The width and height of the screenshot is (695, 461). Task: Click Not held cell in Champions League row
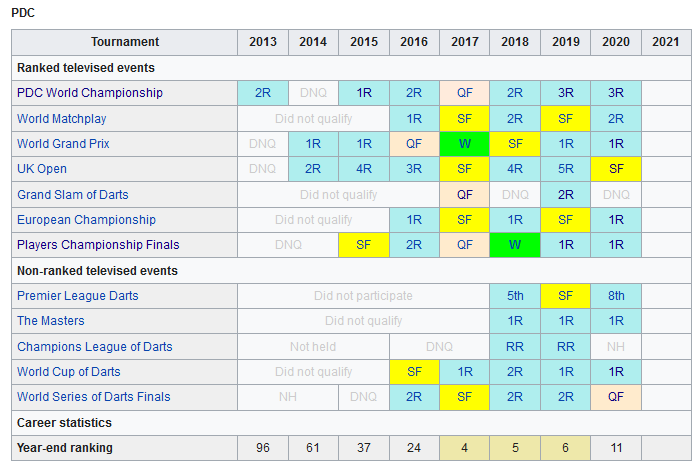point(313,347)
